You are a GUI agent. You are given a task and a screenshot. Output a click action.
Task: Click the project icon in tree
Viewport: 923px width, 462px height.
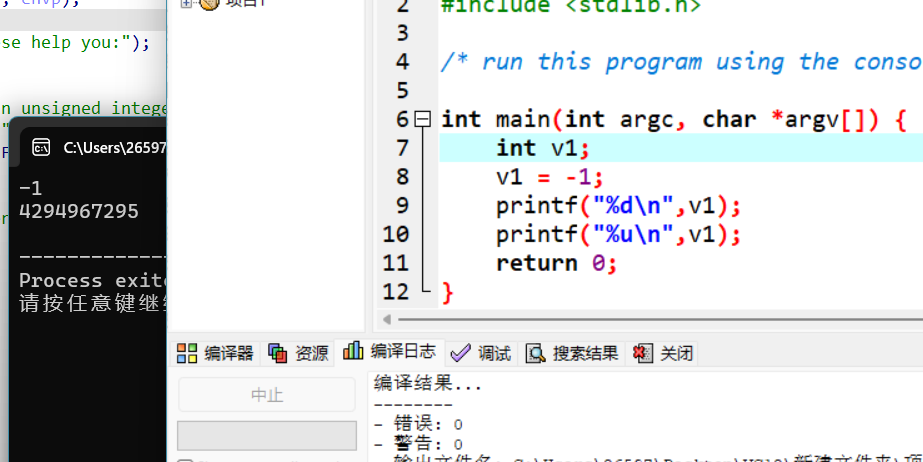[208, 4]
